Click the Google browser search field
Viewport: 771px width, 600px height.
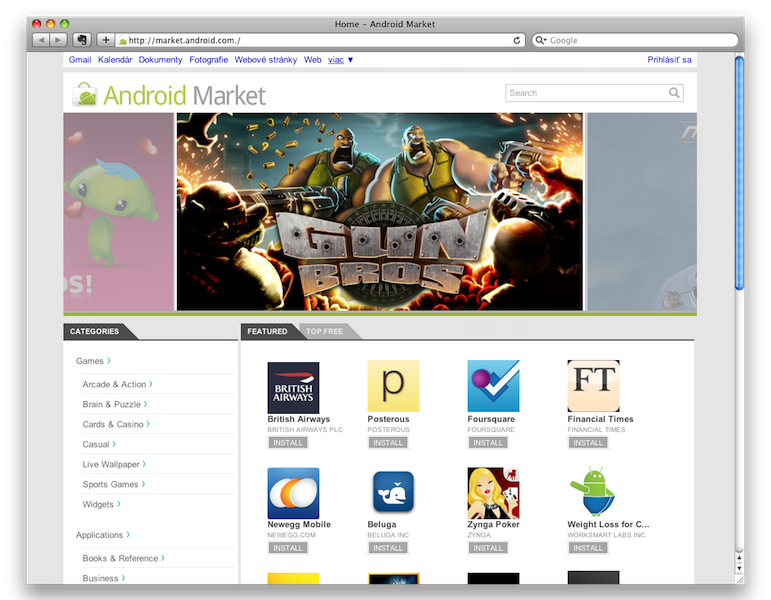pos(635,40)
